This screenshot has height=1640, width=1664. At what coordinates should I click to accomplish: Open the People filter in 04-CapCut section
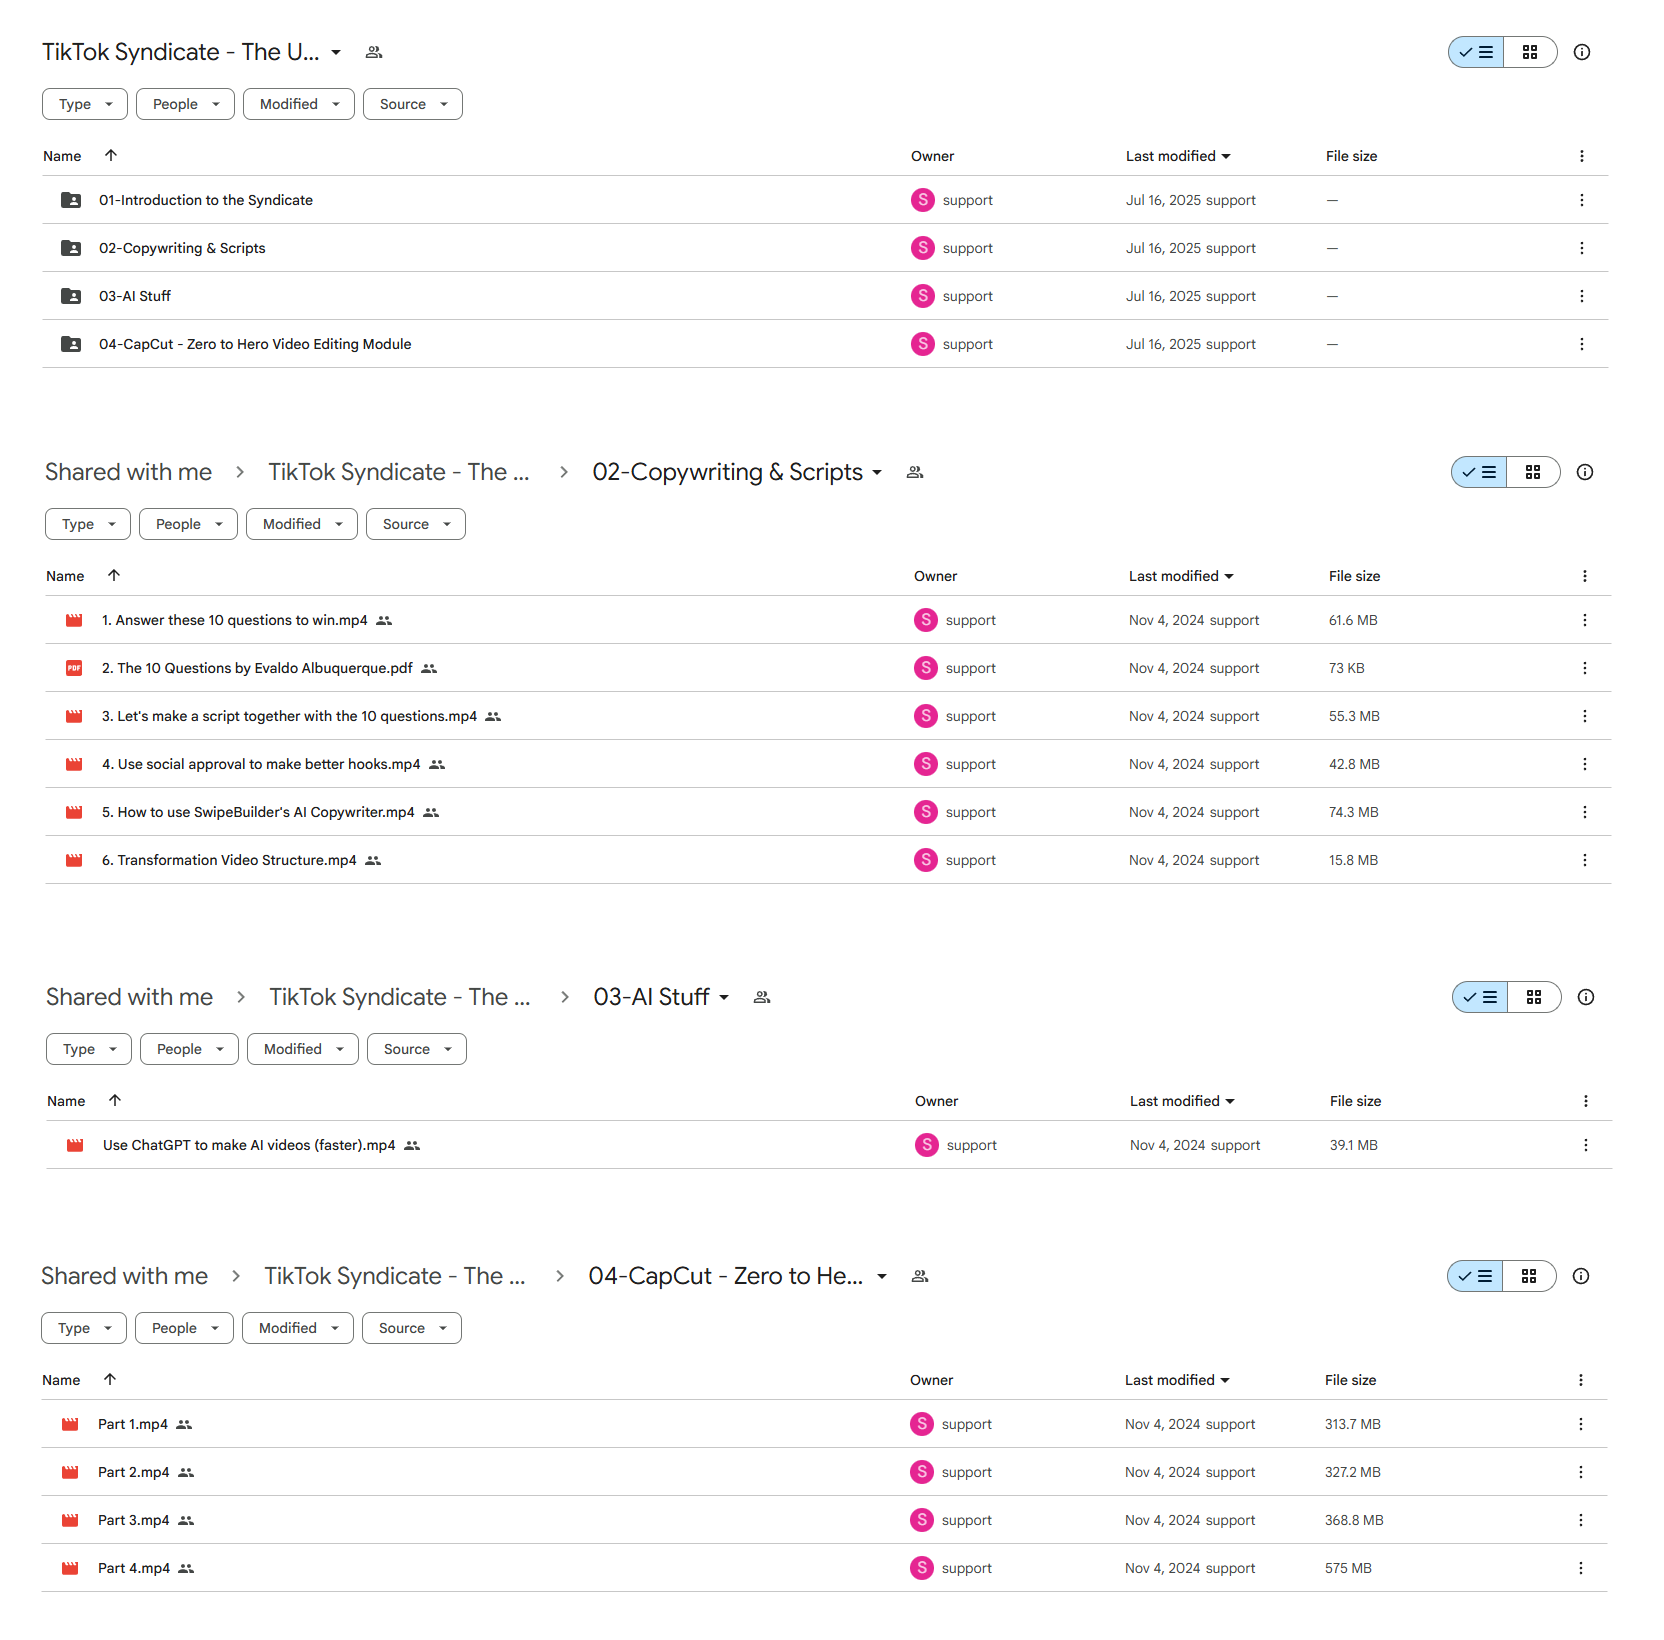tap(184, 1328)
